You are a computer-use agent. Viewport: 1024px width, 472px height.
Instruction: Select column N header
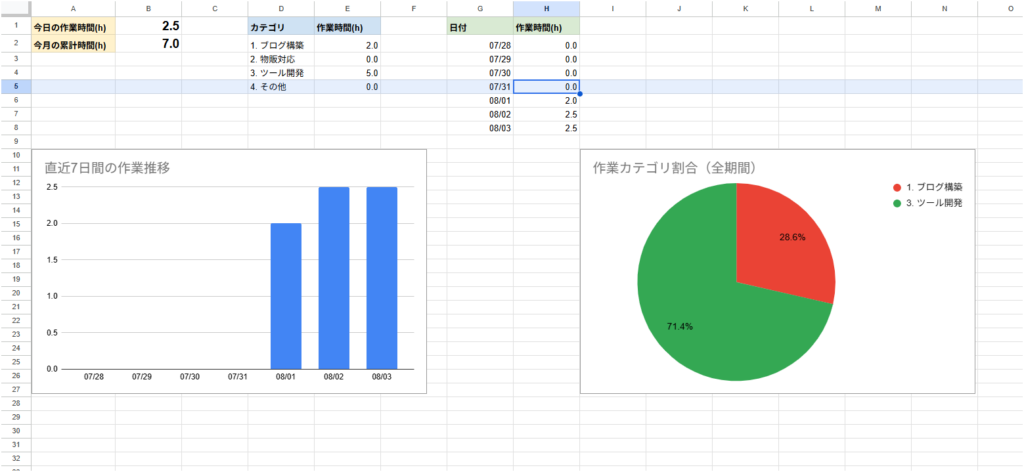tap(944, 9)
